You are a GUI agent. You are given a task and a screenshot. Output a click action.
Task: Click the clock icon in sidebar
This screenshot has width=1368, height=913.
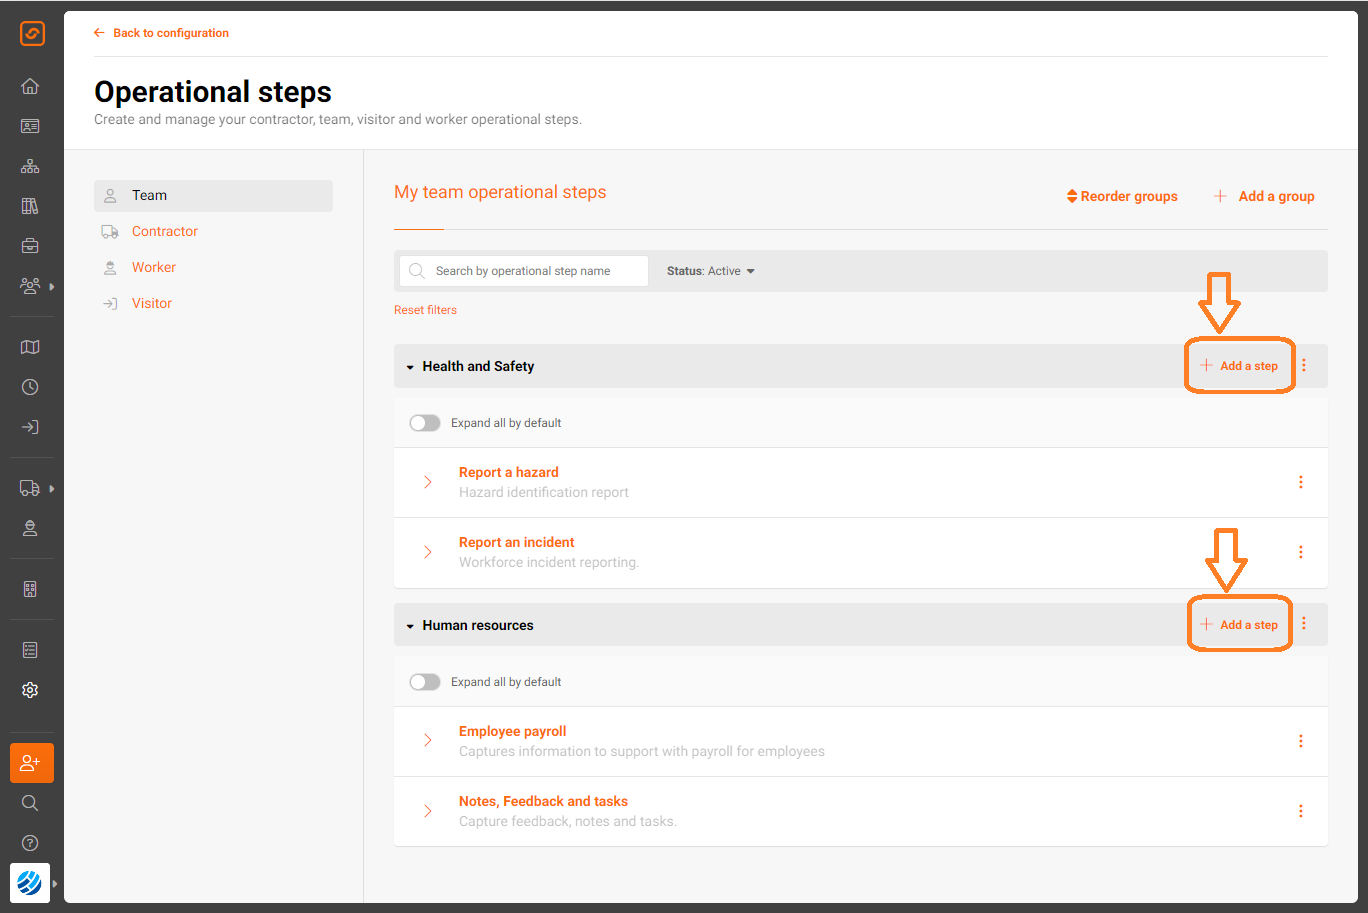(x=30, y=387)
